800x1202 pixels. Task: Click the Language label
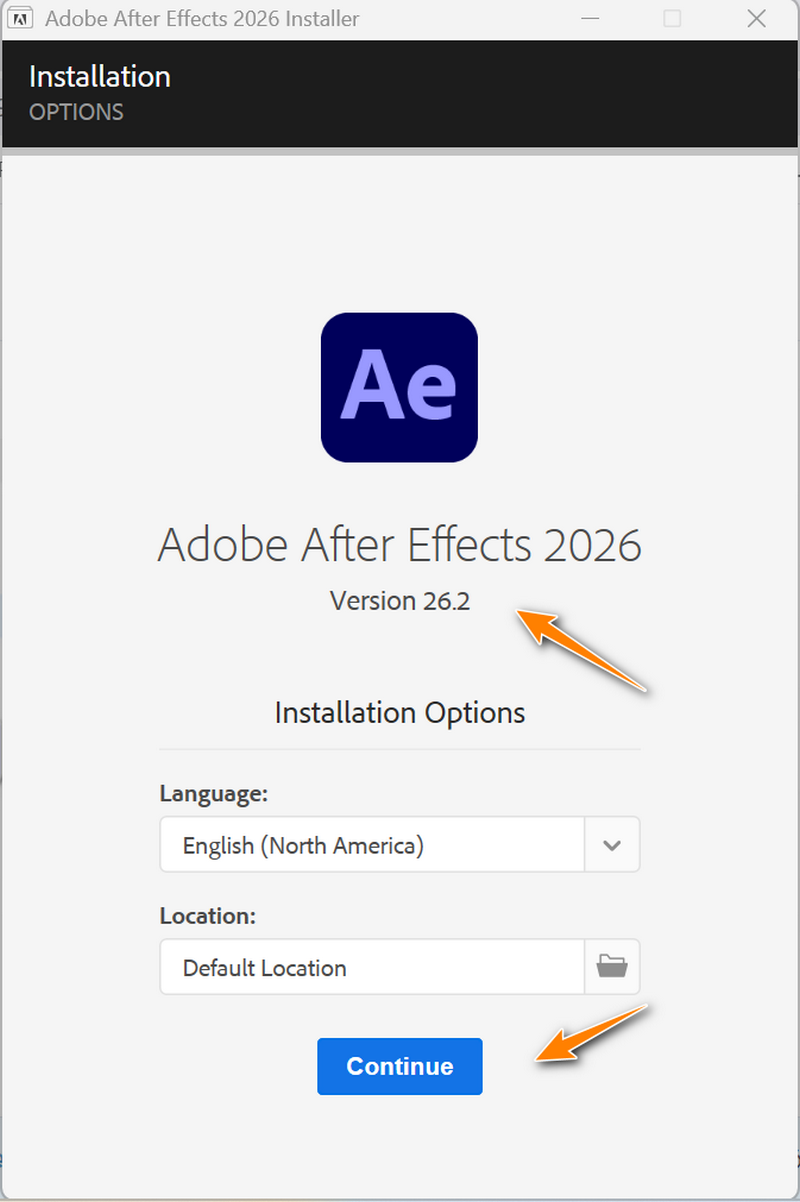[213, 794]
